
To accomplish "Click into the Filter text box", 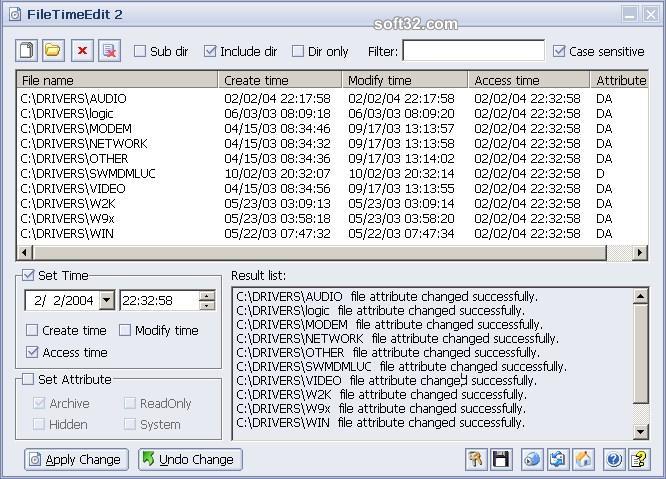I will (x=474, y=51).
